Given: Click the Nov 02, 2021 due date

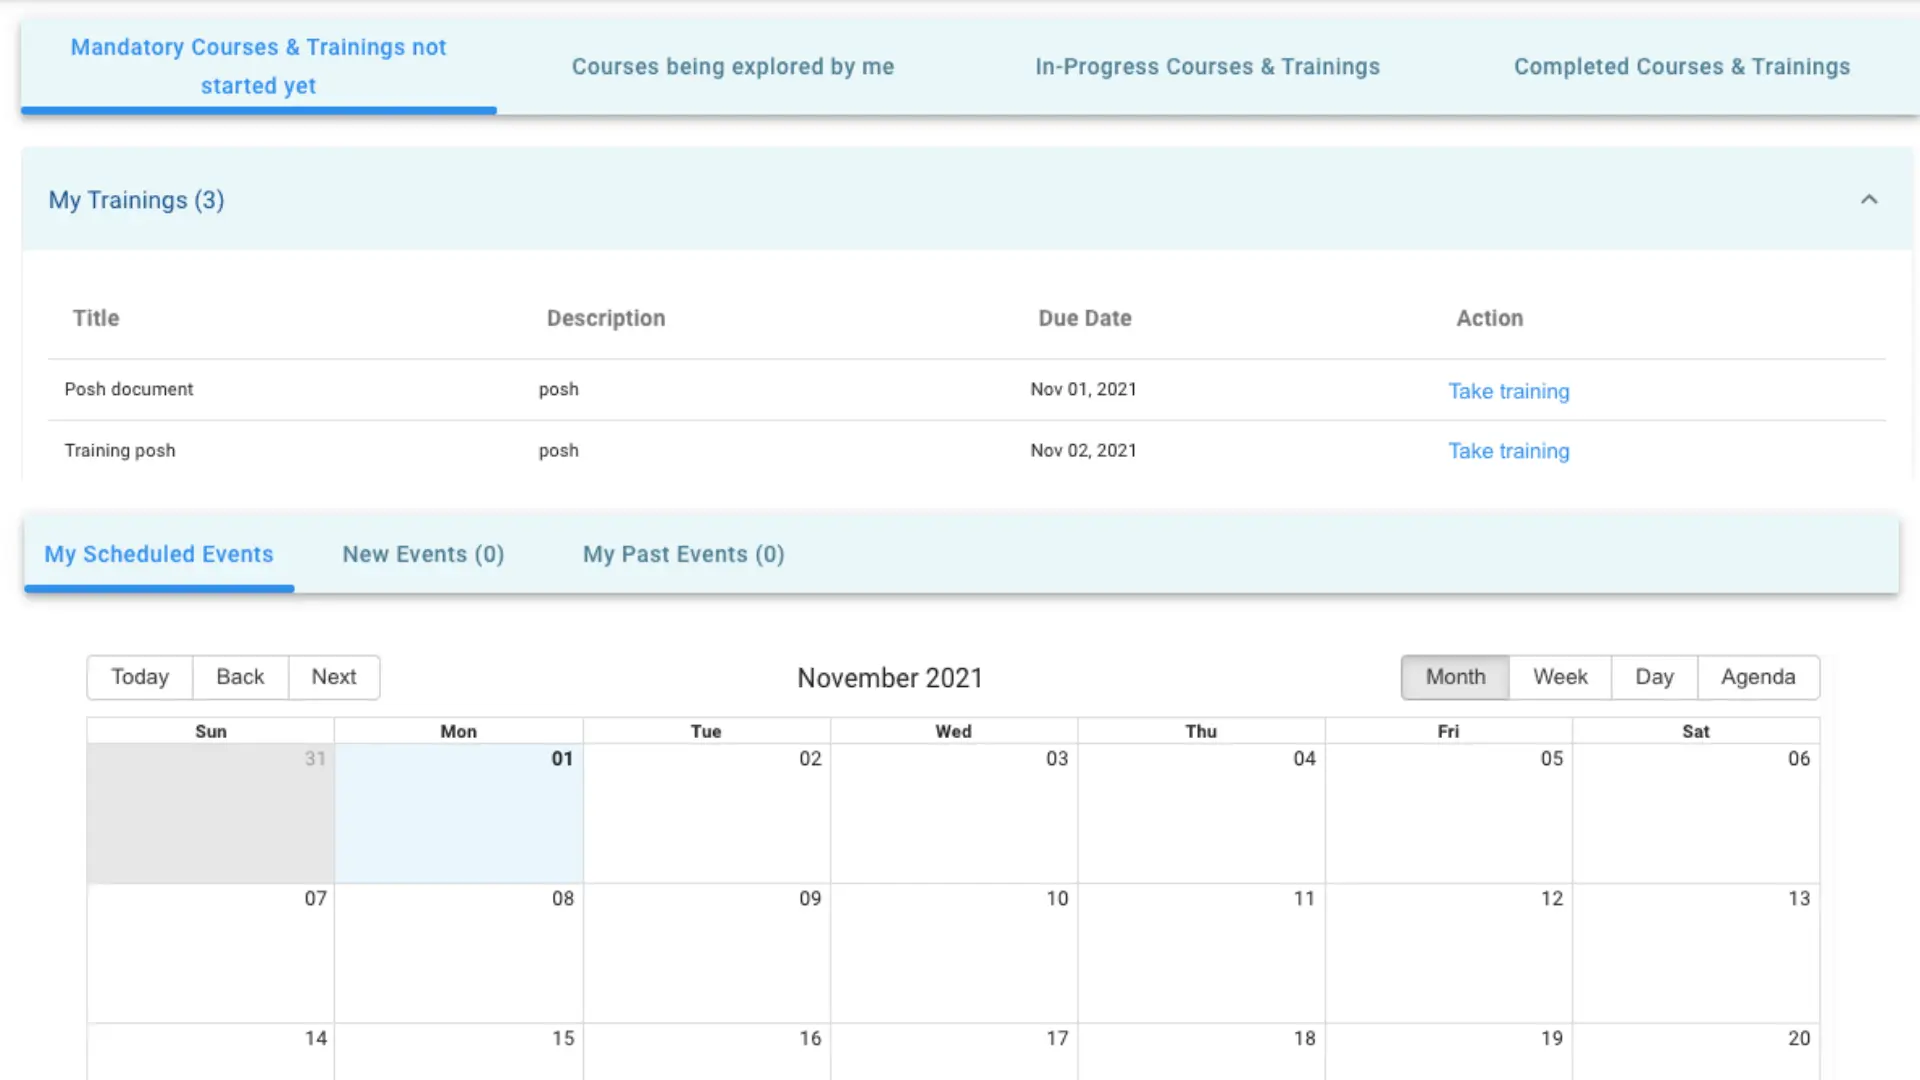Looking at the screenshot, I should pos(1084,450).
